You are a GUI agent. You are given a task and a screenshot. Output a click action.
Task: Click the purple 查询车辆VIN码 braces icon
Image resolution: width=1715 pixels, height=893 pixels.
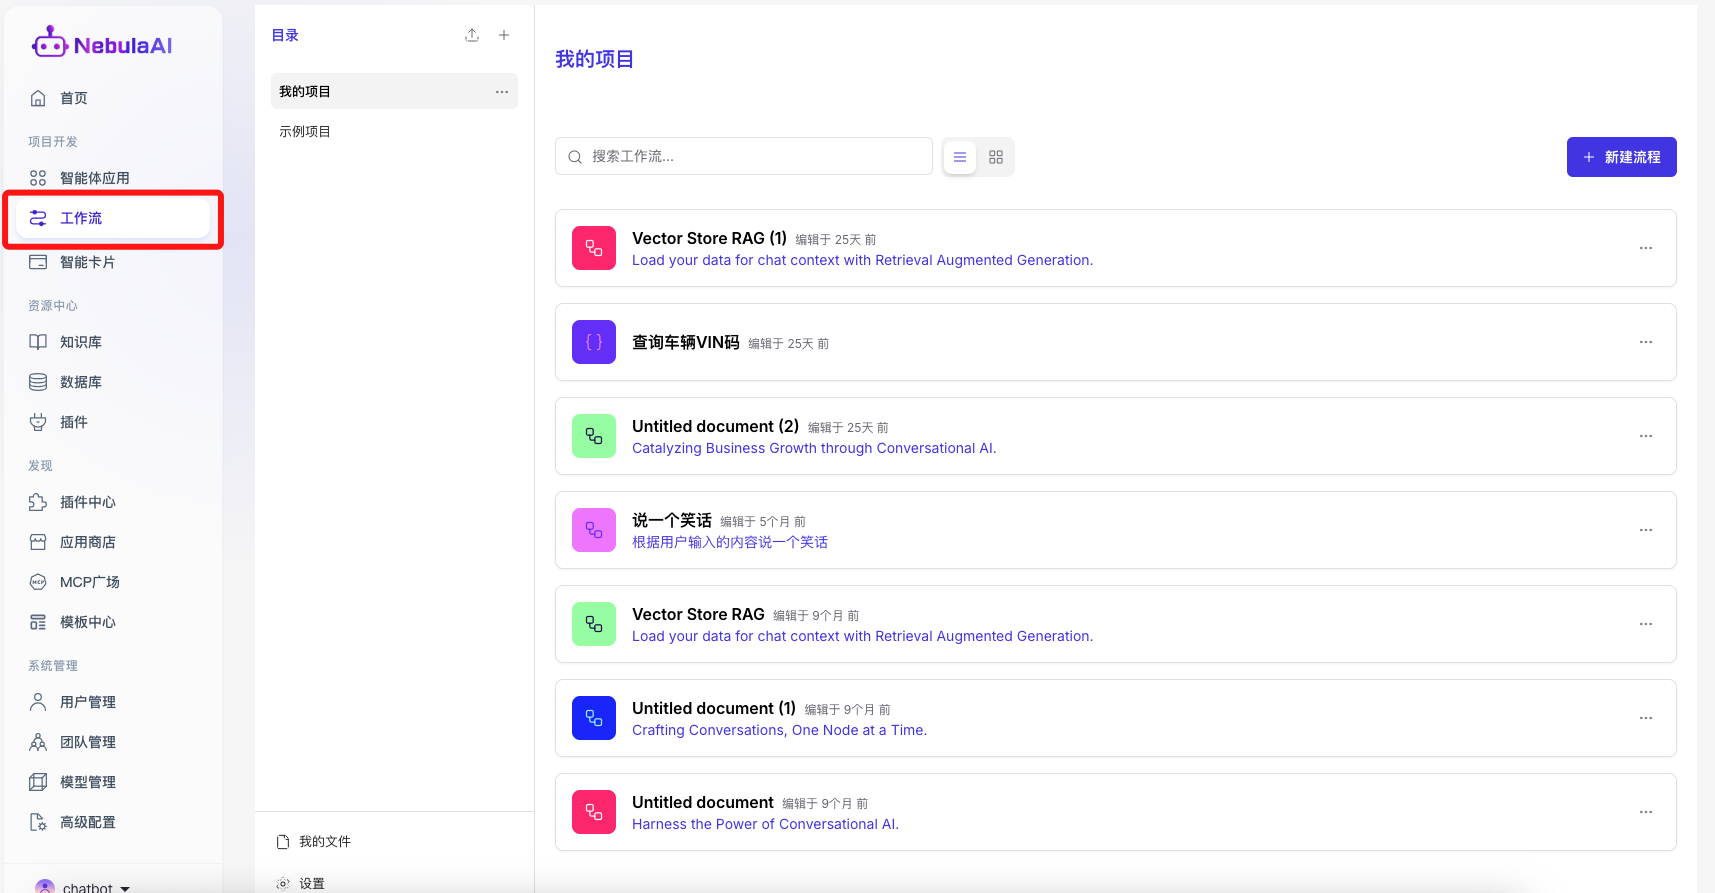click(594, 342)
